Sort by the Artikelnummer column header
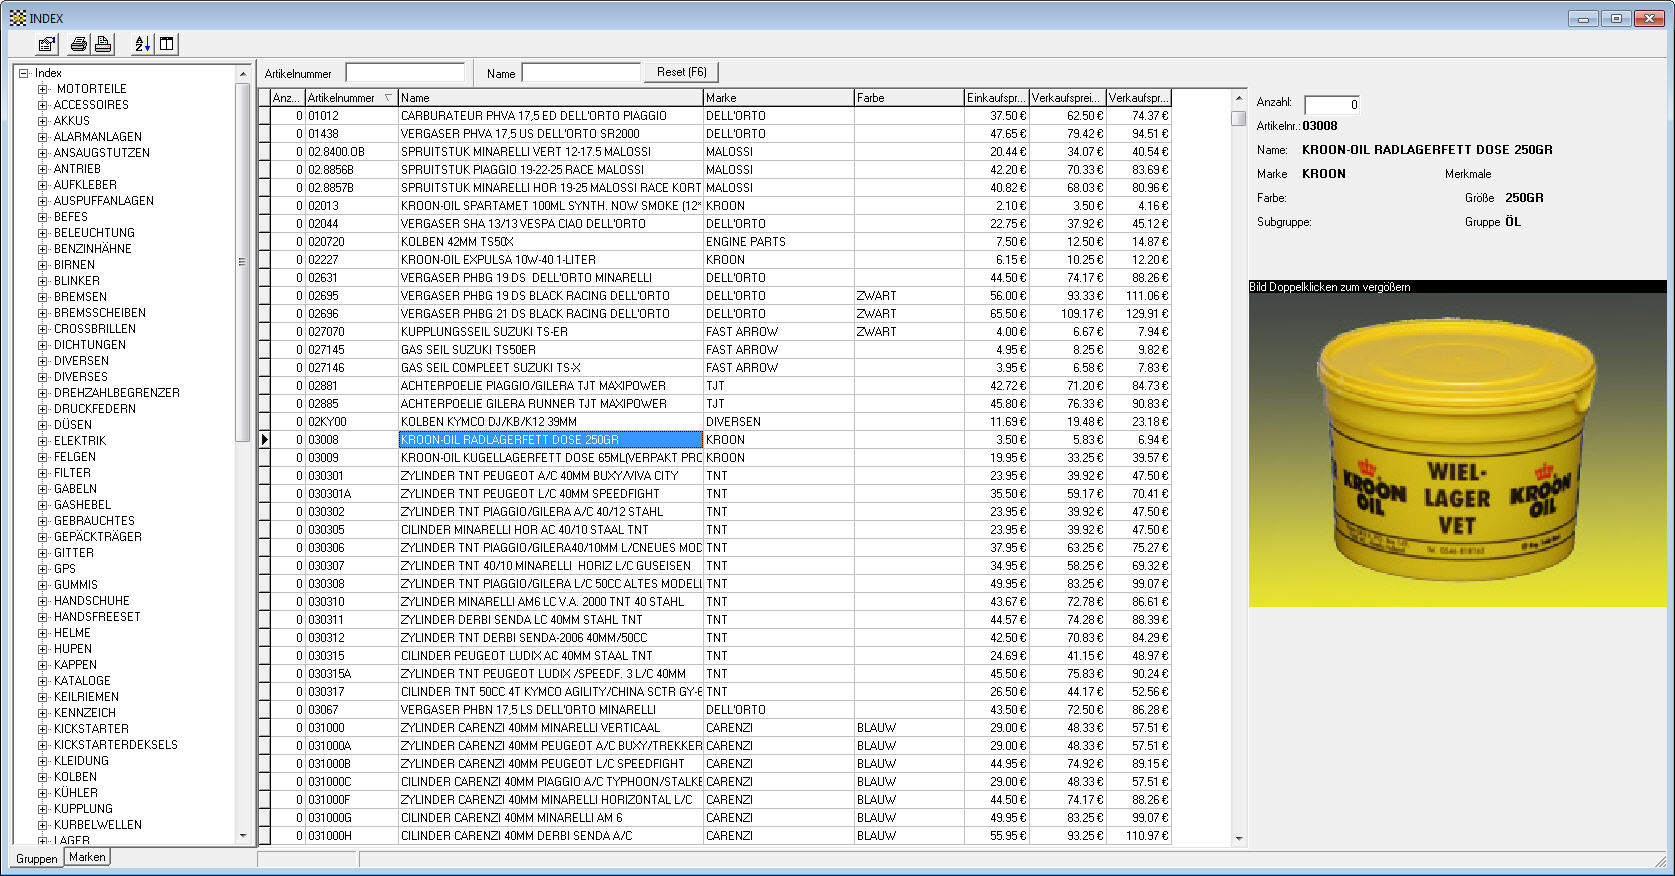 [351, 98]
